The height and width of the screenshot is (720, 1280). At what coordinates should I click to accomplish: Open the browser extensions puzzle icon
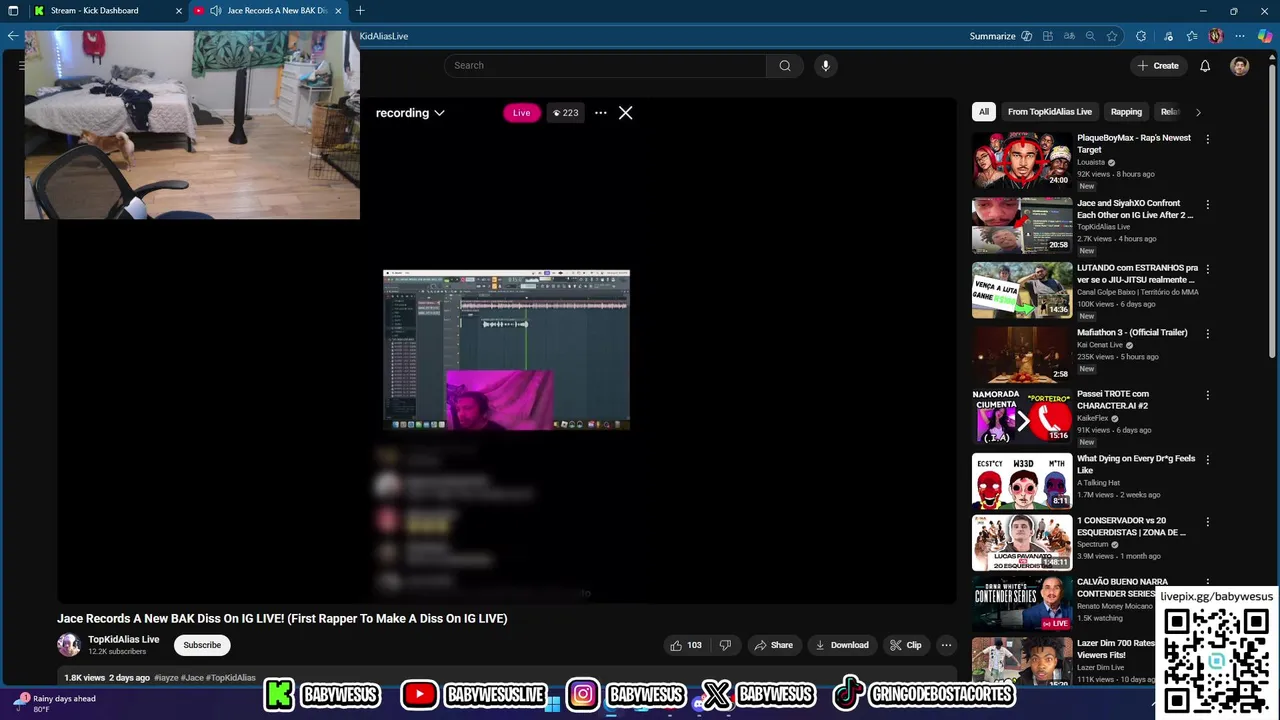1141,36
